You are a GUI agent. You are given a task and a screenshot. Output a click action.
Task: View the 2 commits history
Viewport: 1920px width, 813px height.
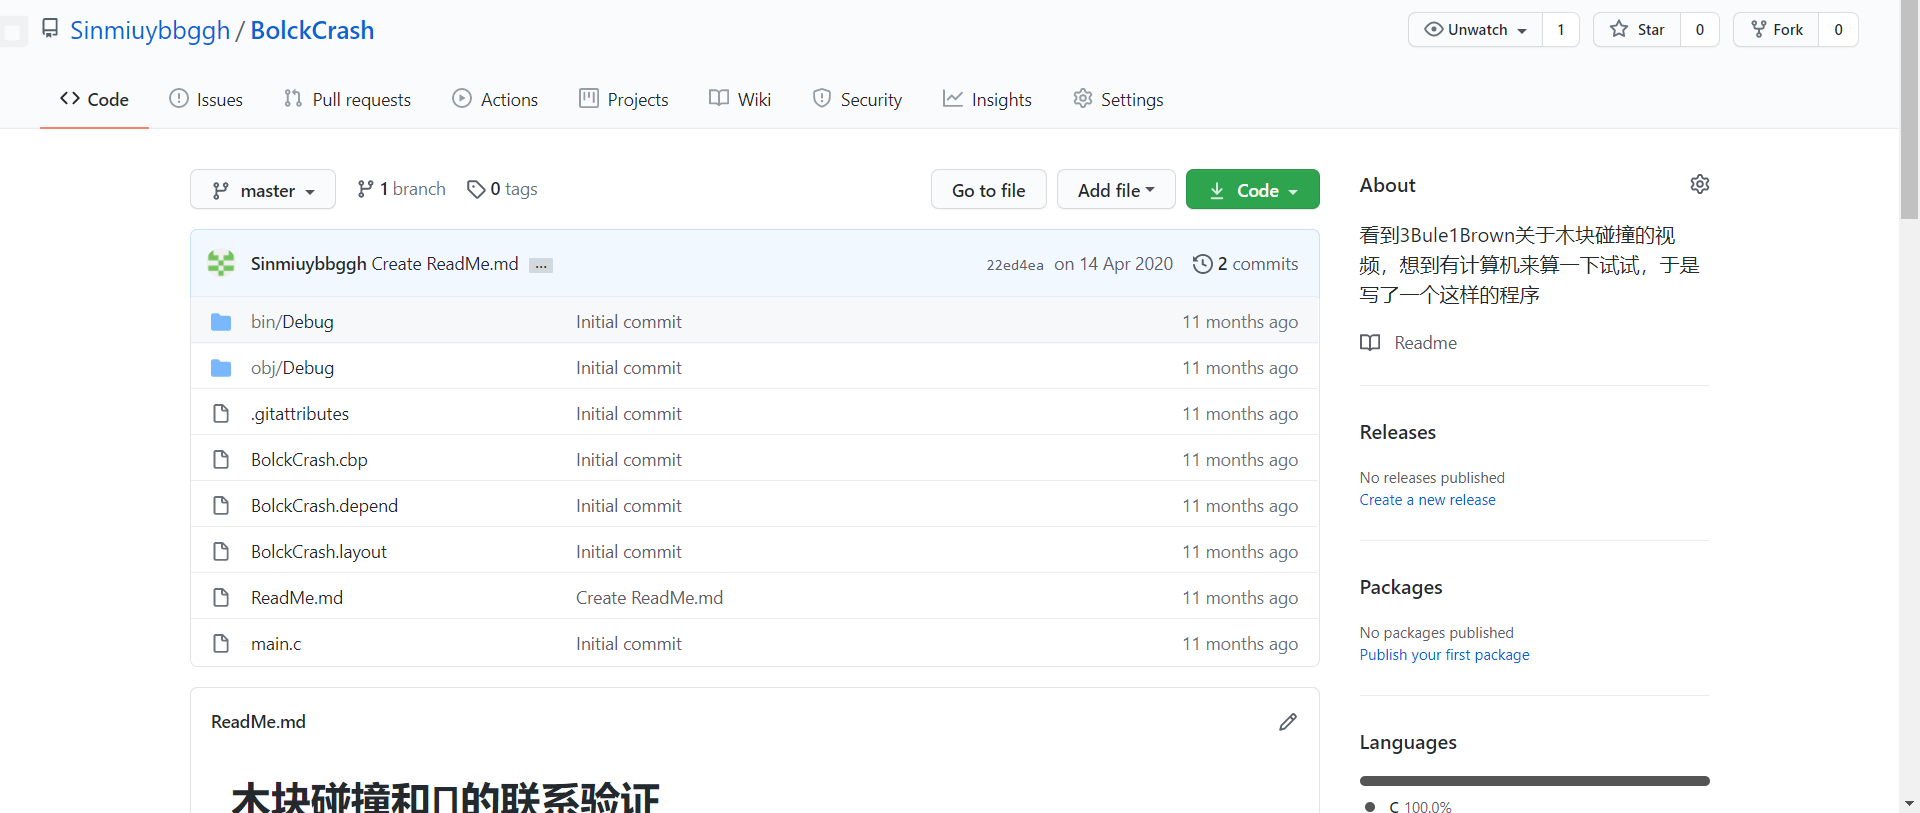1246,264
